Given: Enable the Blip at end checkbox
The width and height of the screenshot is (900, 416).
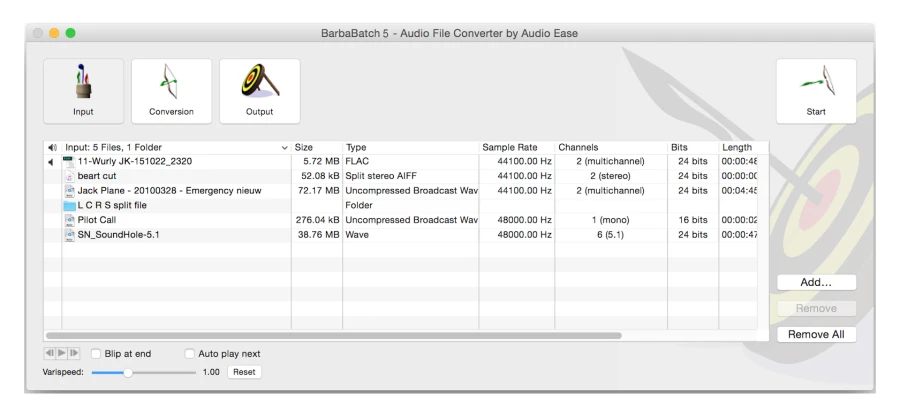Looking at the screenshot, I should click(96, 354).
